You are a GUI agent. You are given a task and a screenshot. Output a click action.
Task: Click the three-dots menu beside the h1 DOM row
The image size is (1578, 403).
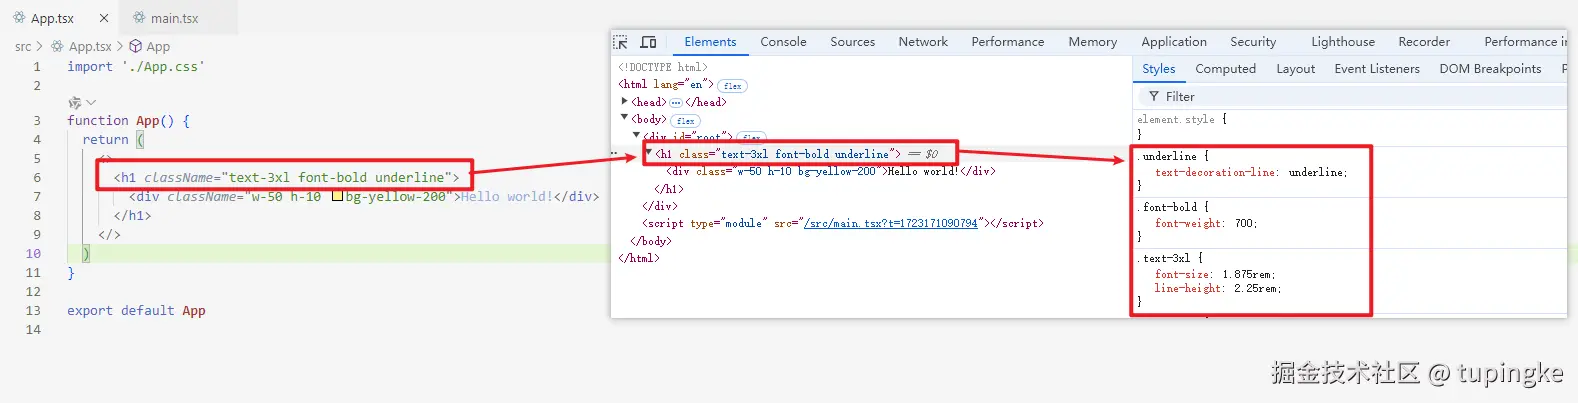pos(615,154)
